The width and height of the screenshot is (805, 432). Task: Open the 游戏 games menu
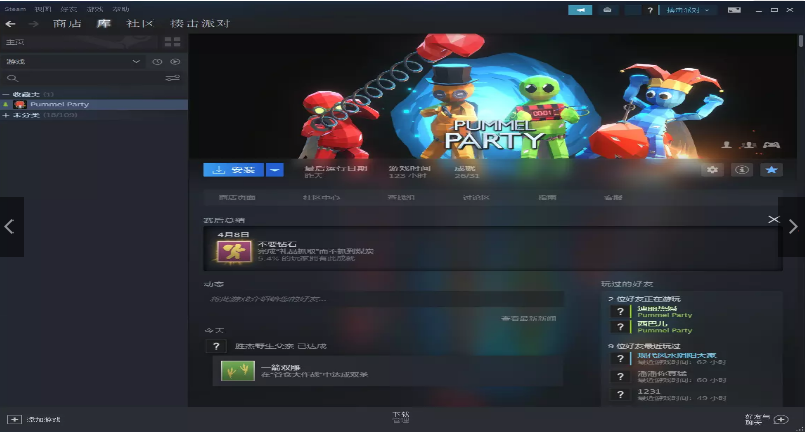[95, 9]
